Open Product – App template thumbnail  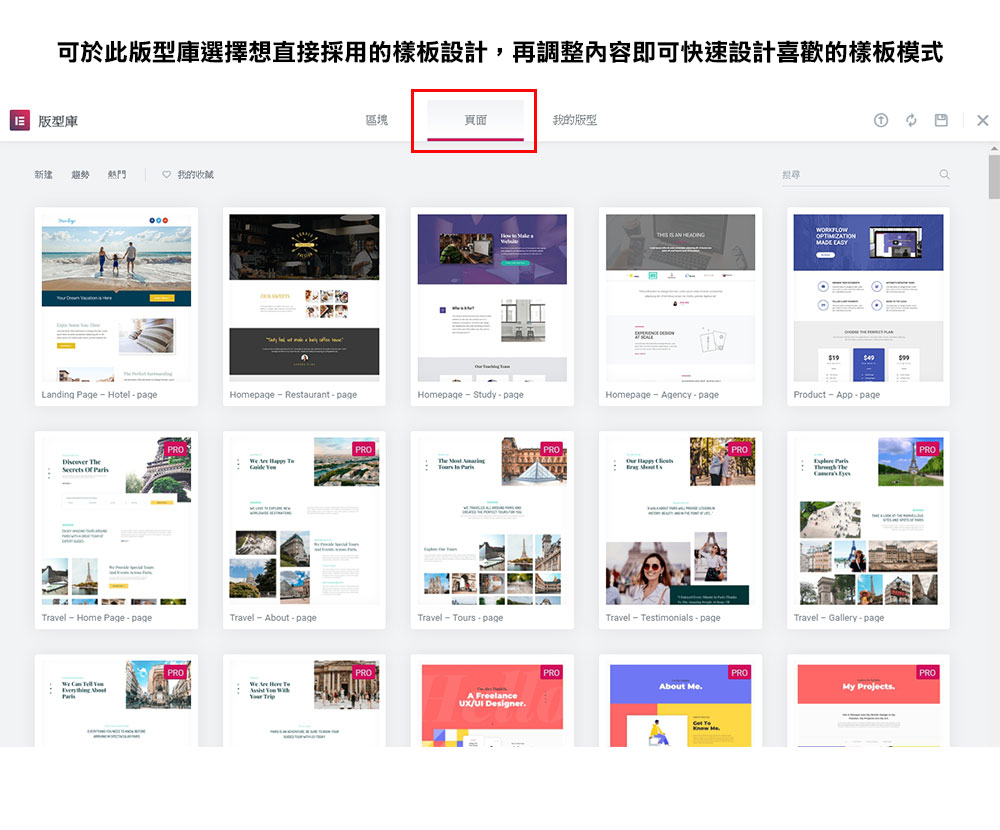point(868,298)
